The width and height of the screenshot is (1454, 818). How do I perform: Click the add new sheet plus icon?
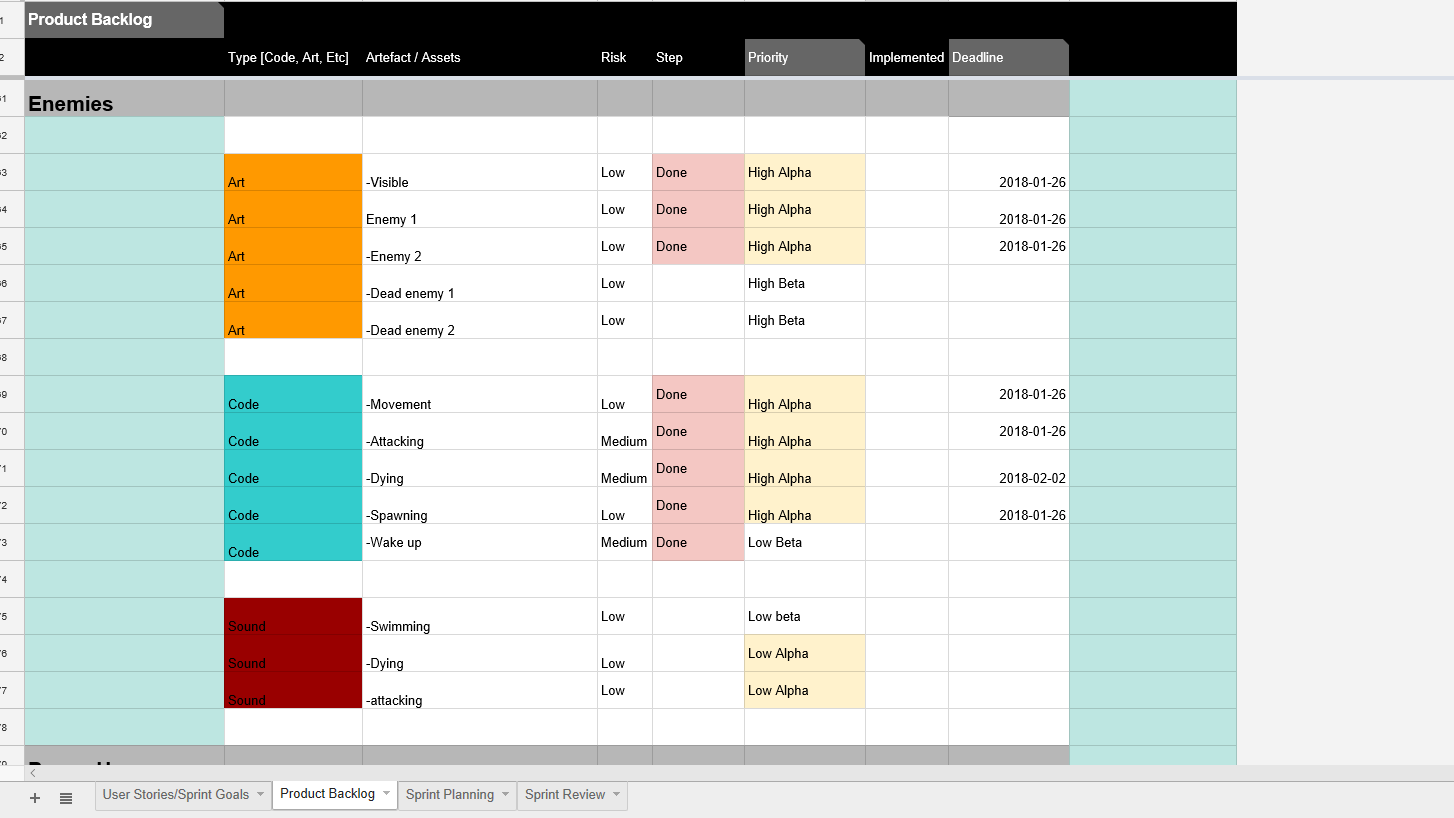click(x=35, y=798)
